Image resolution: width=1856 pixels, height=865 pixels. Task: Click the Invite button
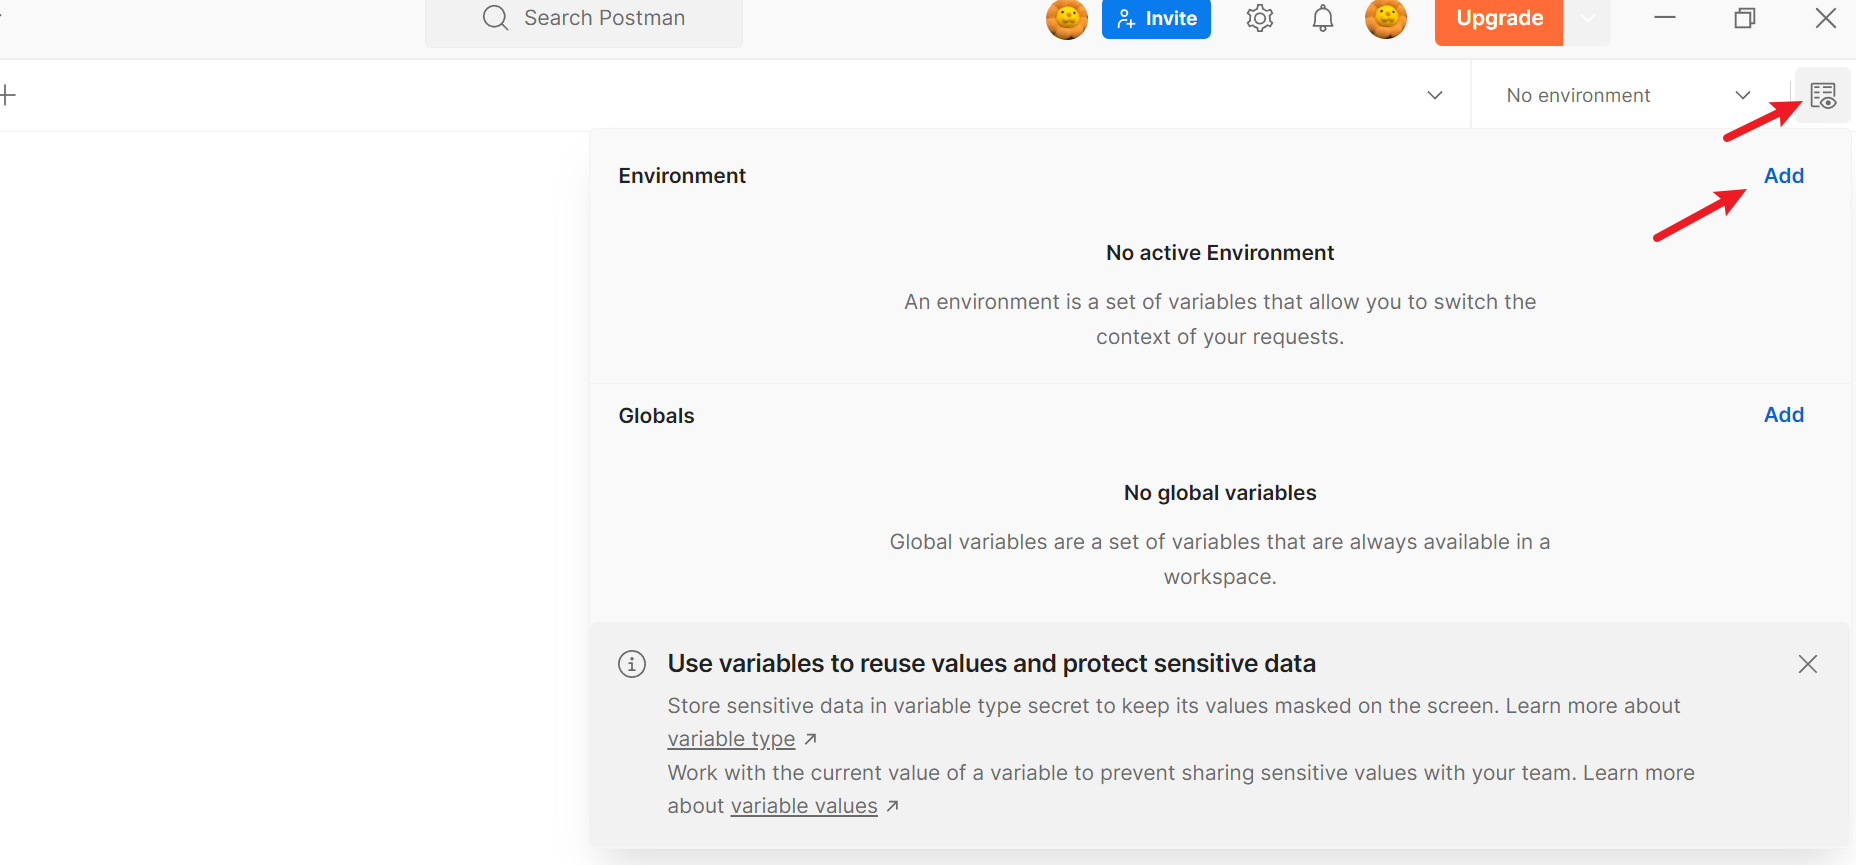coord(1156,19)
